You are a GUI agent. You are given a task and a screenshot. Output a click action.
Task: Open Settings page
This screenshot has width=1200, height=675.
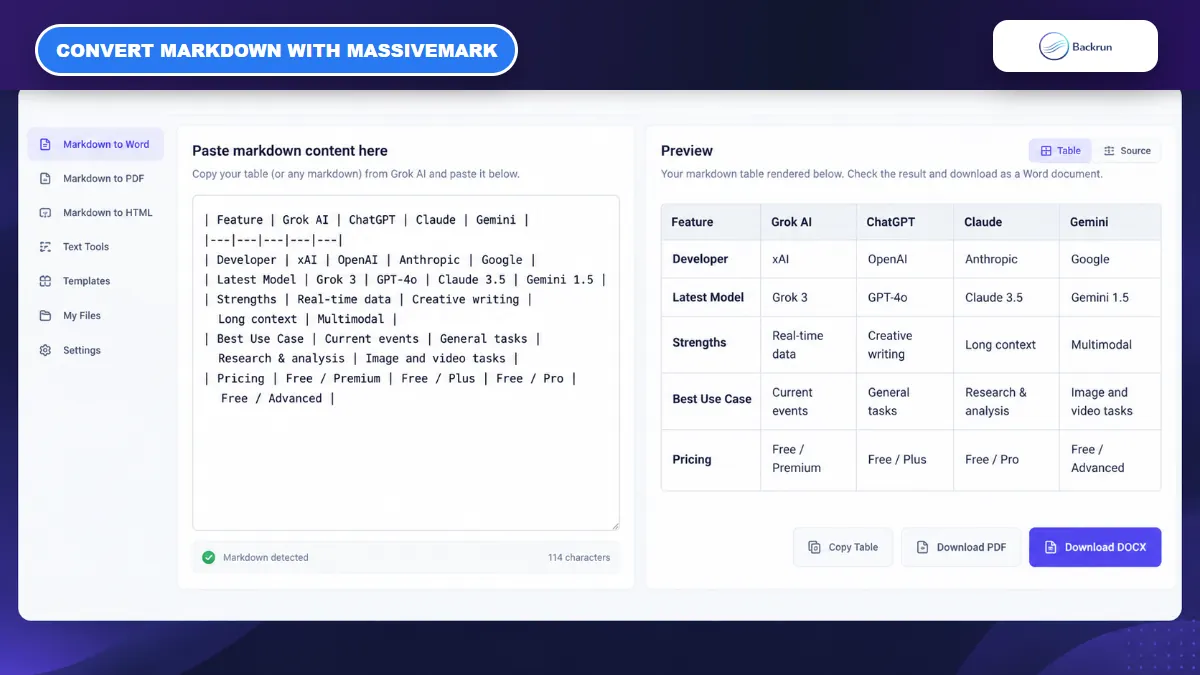96,350
